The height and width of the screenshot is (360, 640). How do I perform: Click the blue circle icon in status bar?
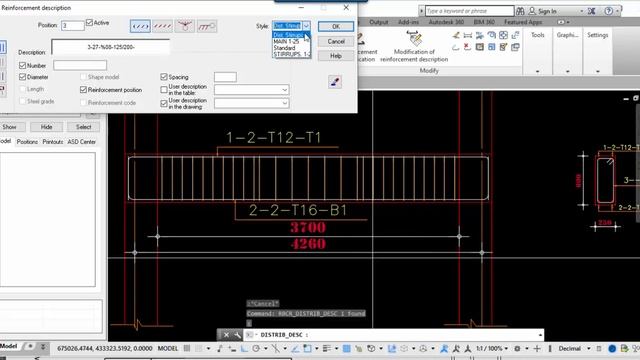click(612, 349)
